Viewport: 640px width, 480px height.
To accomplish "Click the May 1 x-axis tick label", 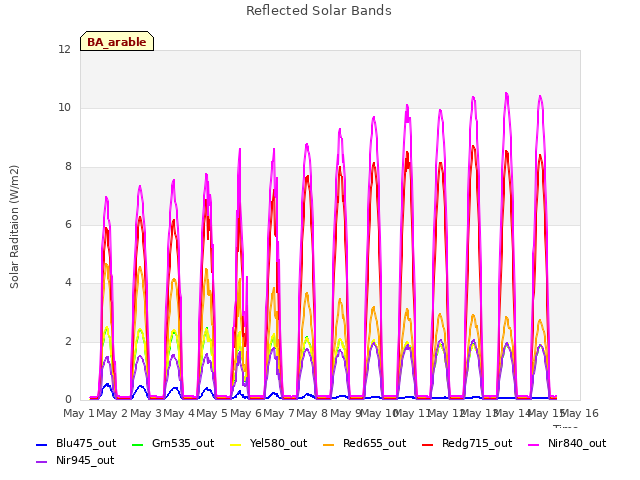I will pos(79,413).
